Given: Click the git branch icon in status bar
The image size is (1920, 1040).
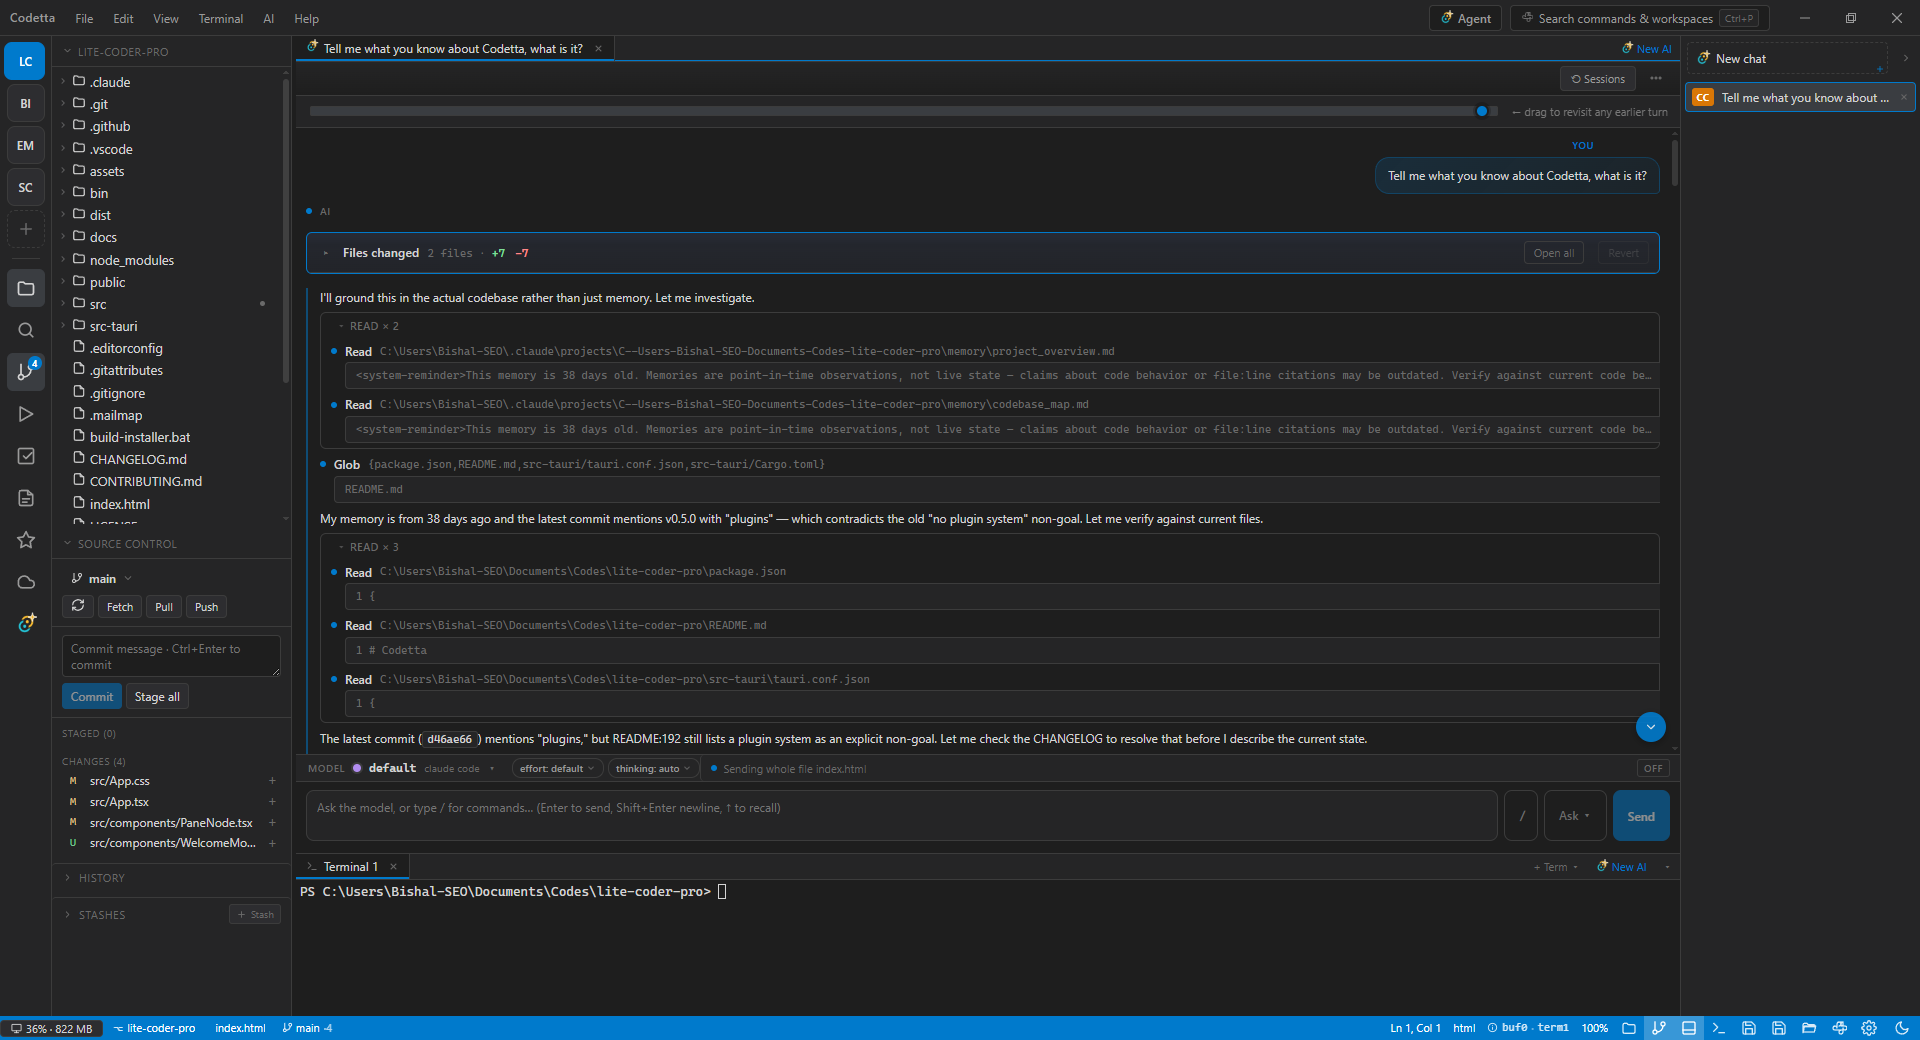Looking at the screenshot, I should coord(1659,1028).
